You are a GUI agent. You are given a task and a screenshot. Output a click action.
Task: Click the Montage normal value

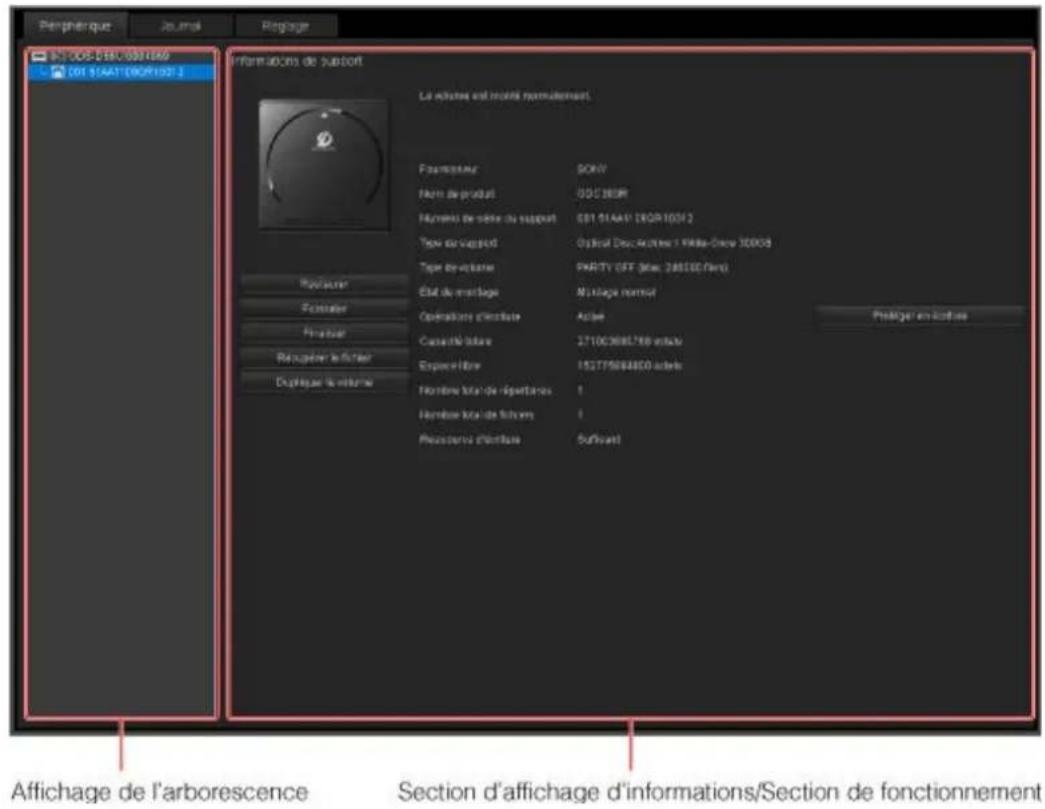(x=616, y=293)
